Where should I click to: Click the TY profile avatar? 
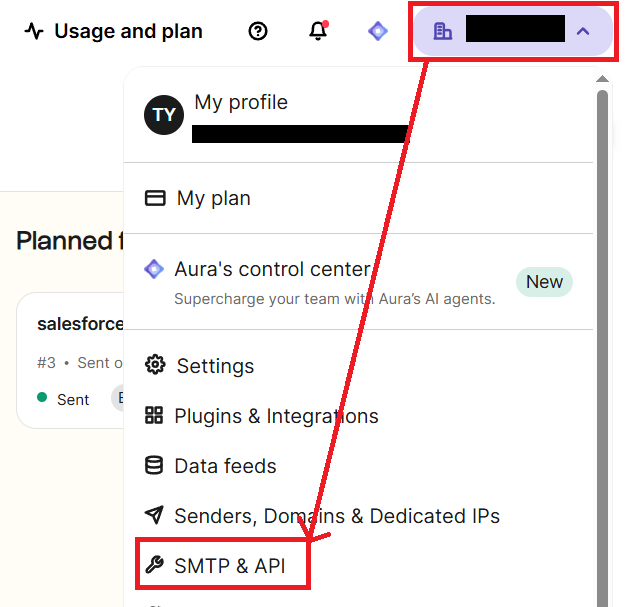tap(164, 115)
